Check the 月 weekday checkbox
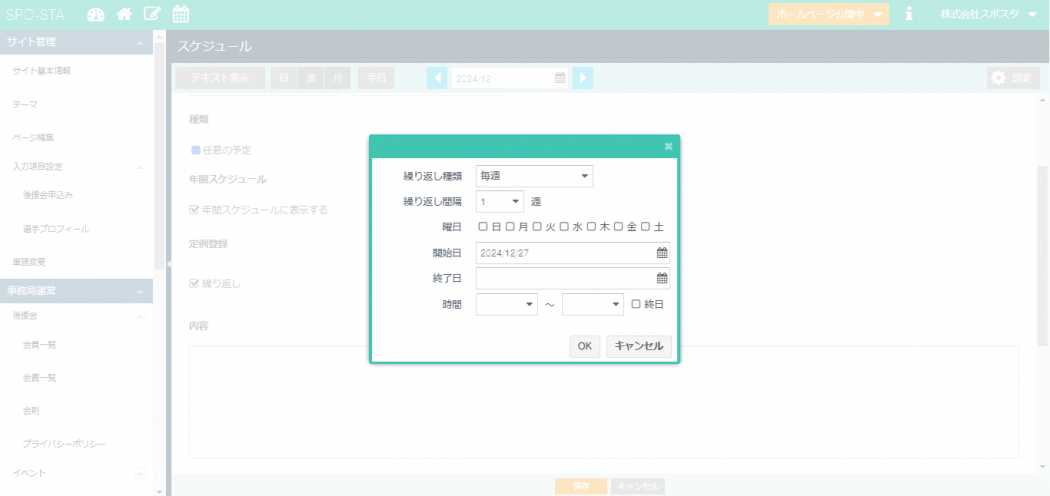Image resolution: width=1050 pixels, height=496 pixels. pyautogui.click(x=510, y=227)
